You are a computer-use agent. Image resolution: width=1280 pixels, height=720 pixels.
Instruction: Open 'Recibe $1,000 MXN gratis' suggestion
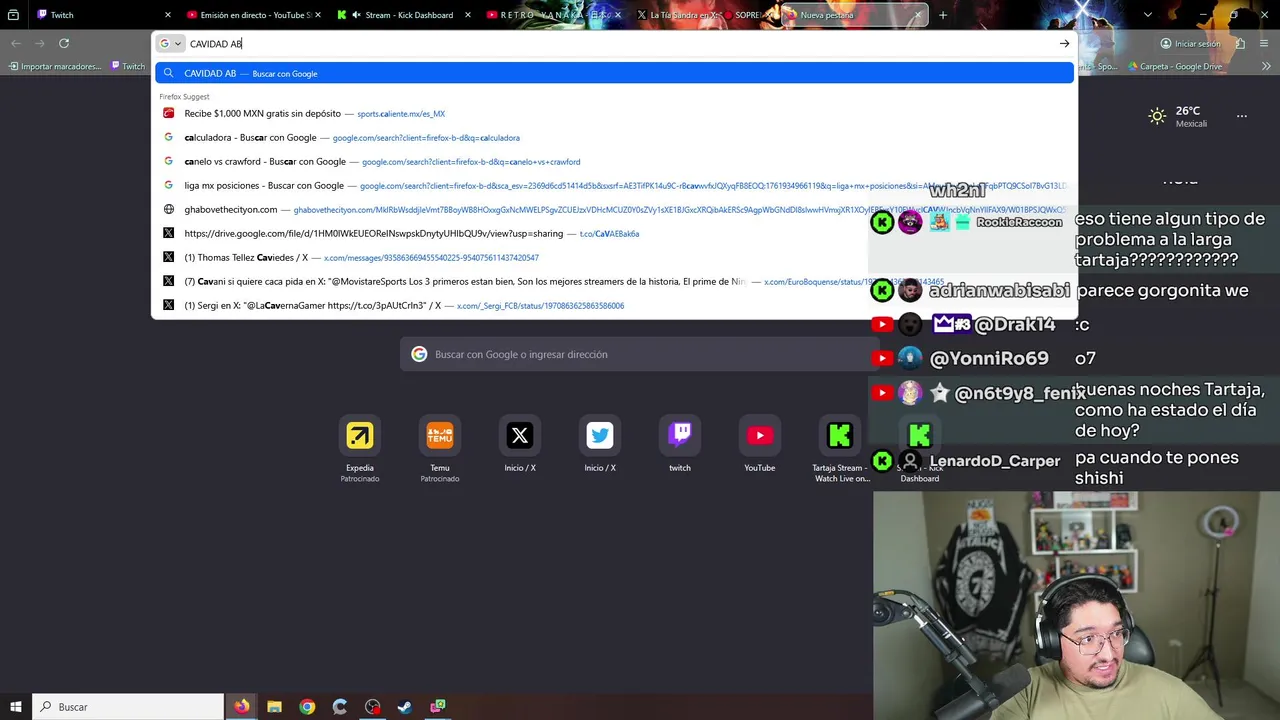tap(614, 113)
